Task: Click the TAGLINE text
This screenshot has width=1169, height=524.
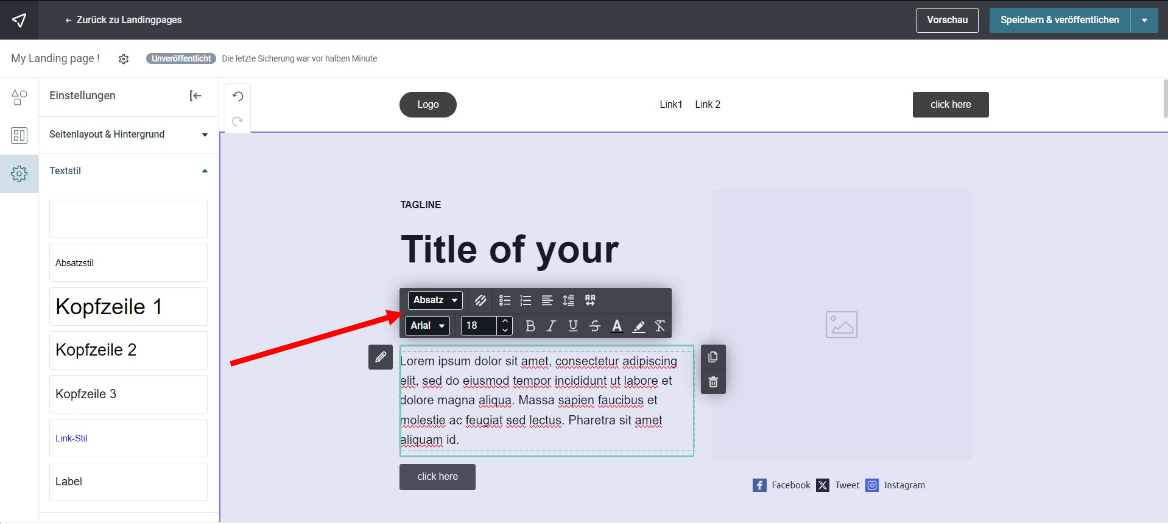Action: (420, 205)
